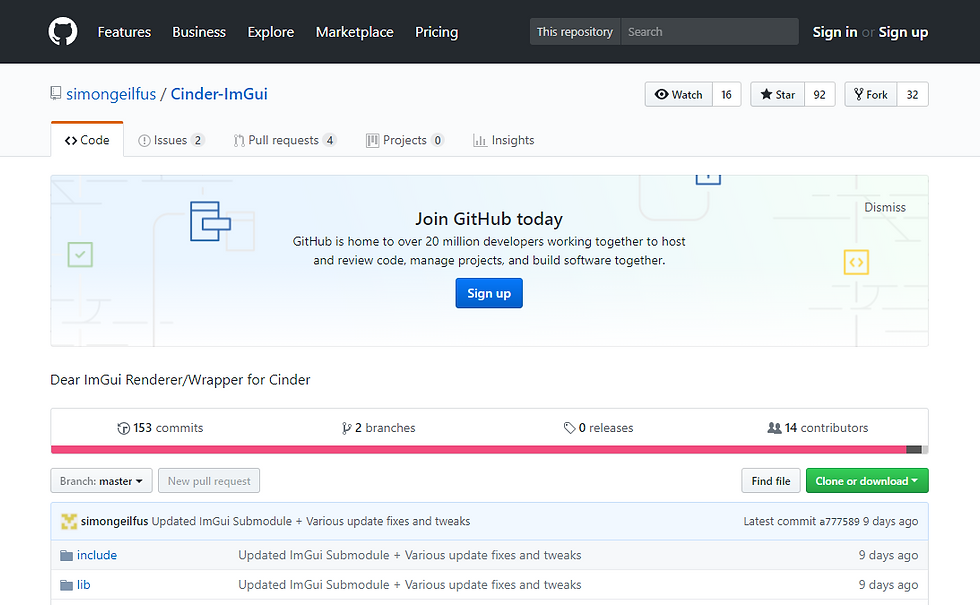The width and height of the screenshot is (980, 605).
Task: View the 92 stargazers count
Action: point(819,94)
